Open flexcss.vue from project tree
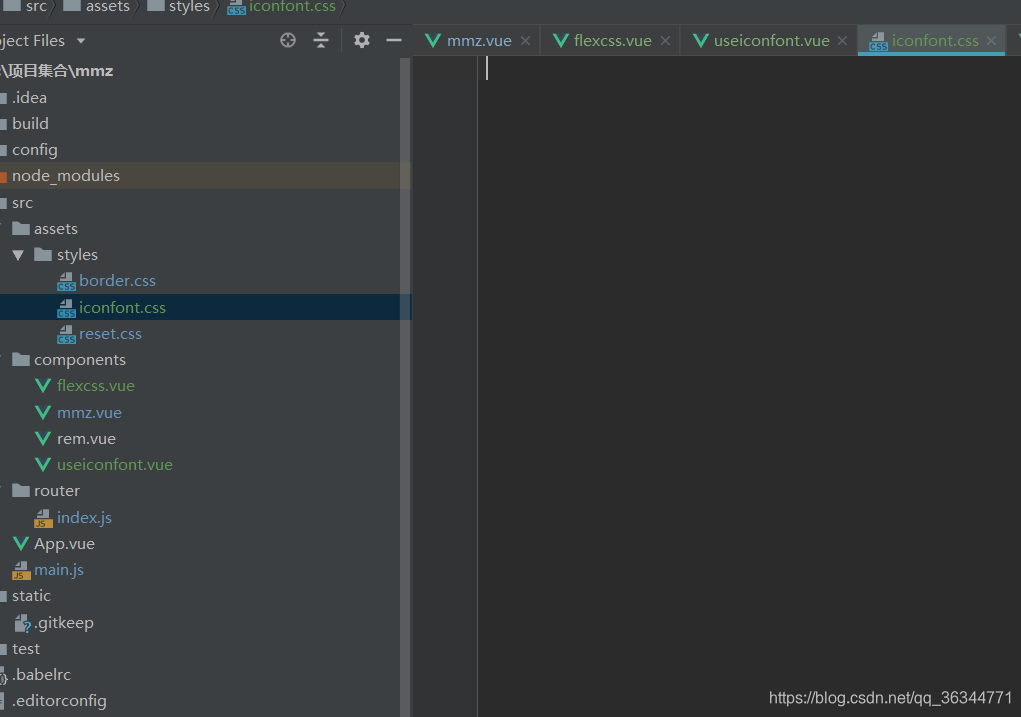Screen dimensions: 1021x717 point(96,386)
